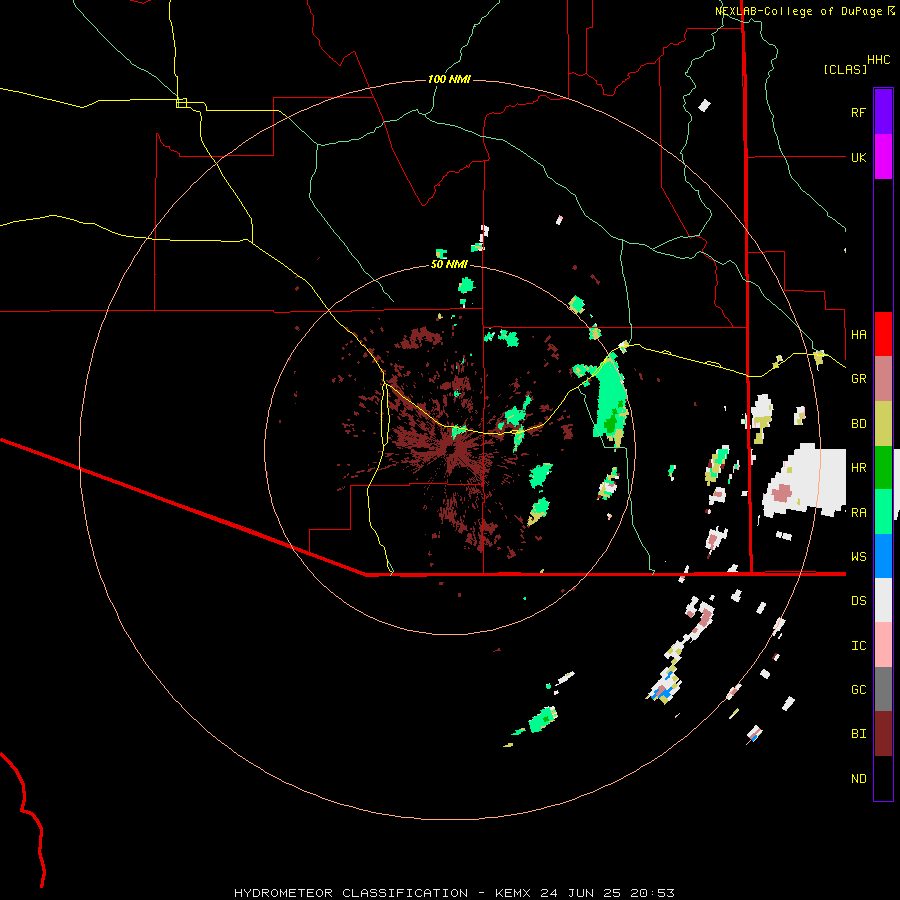The image size is (900, 900).
Task: Click the UK legend label
Action: point(858,157)
